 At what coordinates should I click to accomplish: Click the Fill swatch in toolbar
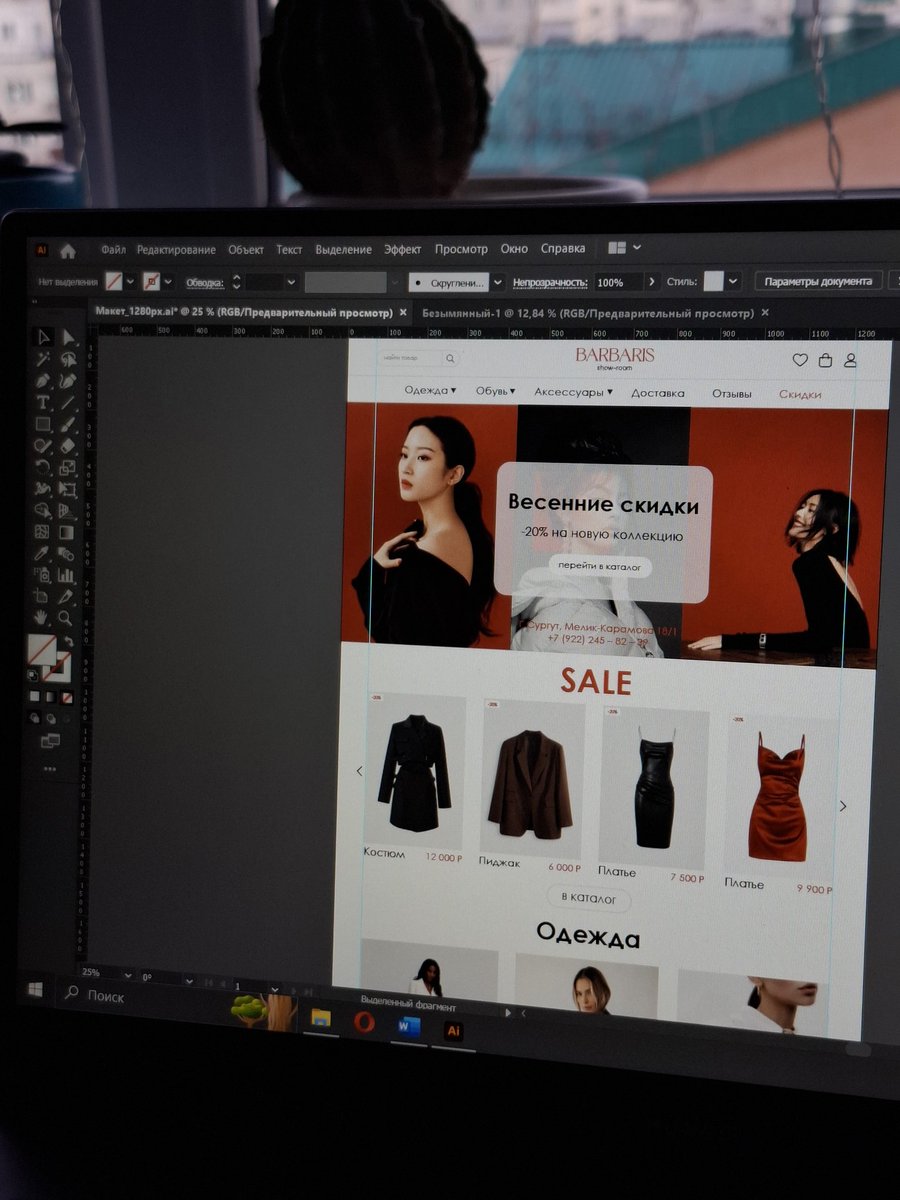pos(42,650)
